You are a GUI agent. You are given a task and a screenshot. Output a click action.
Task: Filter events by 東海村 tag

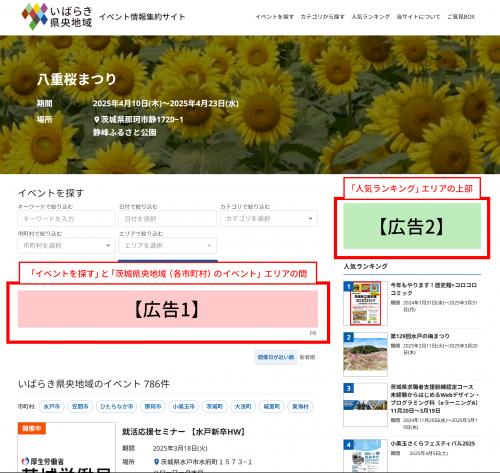point(300,407)
